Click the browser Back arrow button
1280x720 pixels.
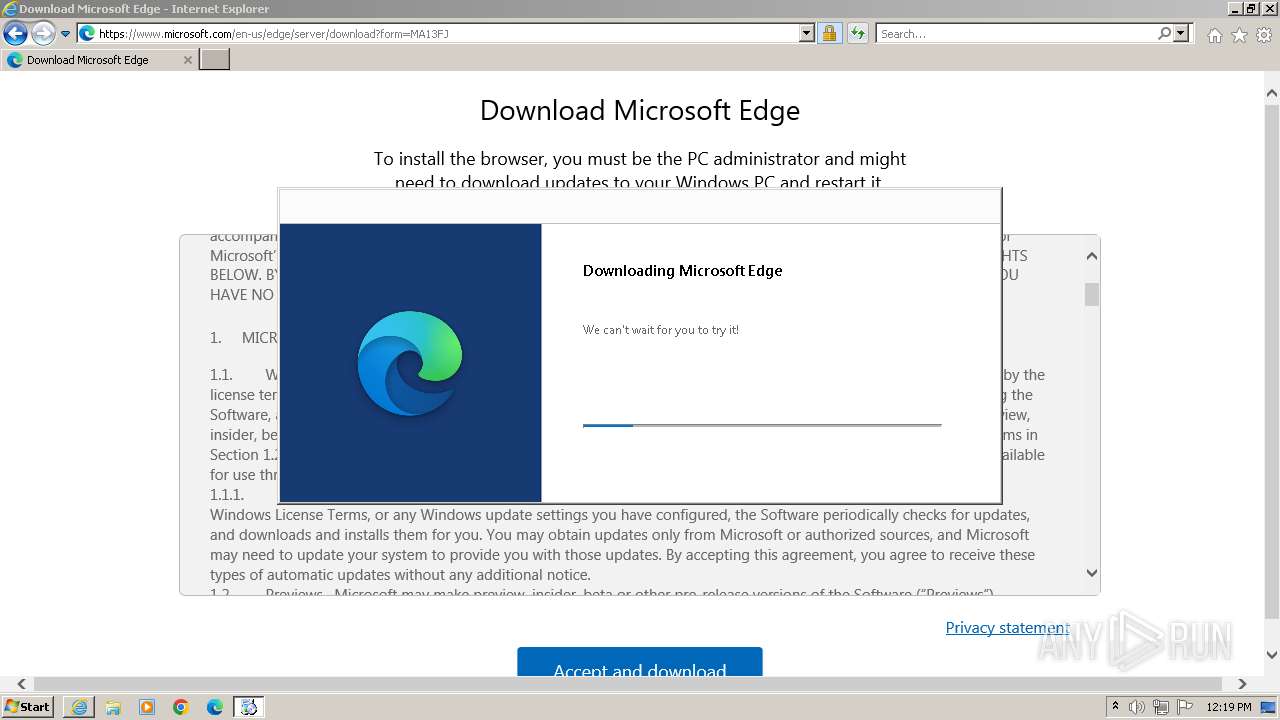[15, 34]
